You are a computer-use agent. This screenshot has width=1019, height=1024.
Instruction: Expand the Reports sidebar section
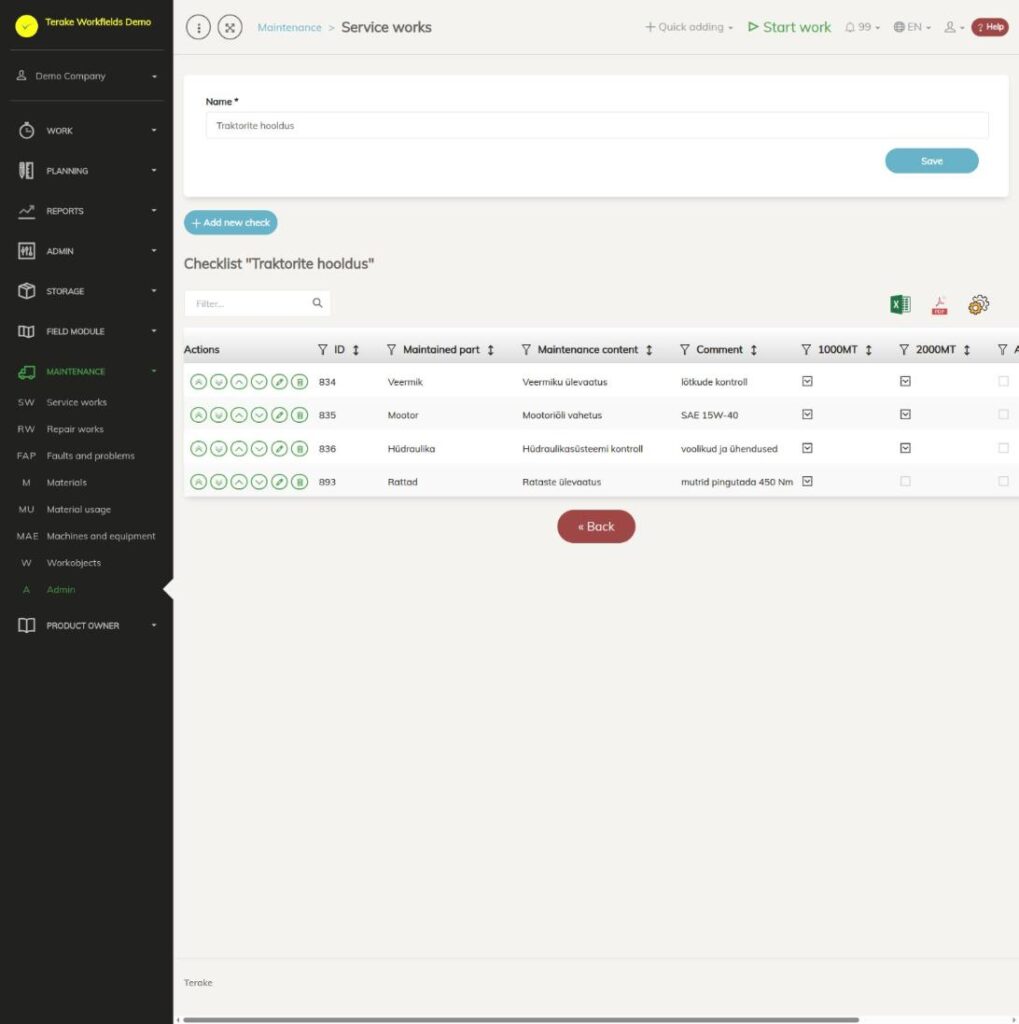[x=87, y=211]
